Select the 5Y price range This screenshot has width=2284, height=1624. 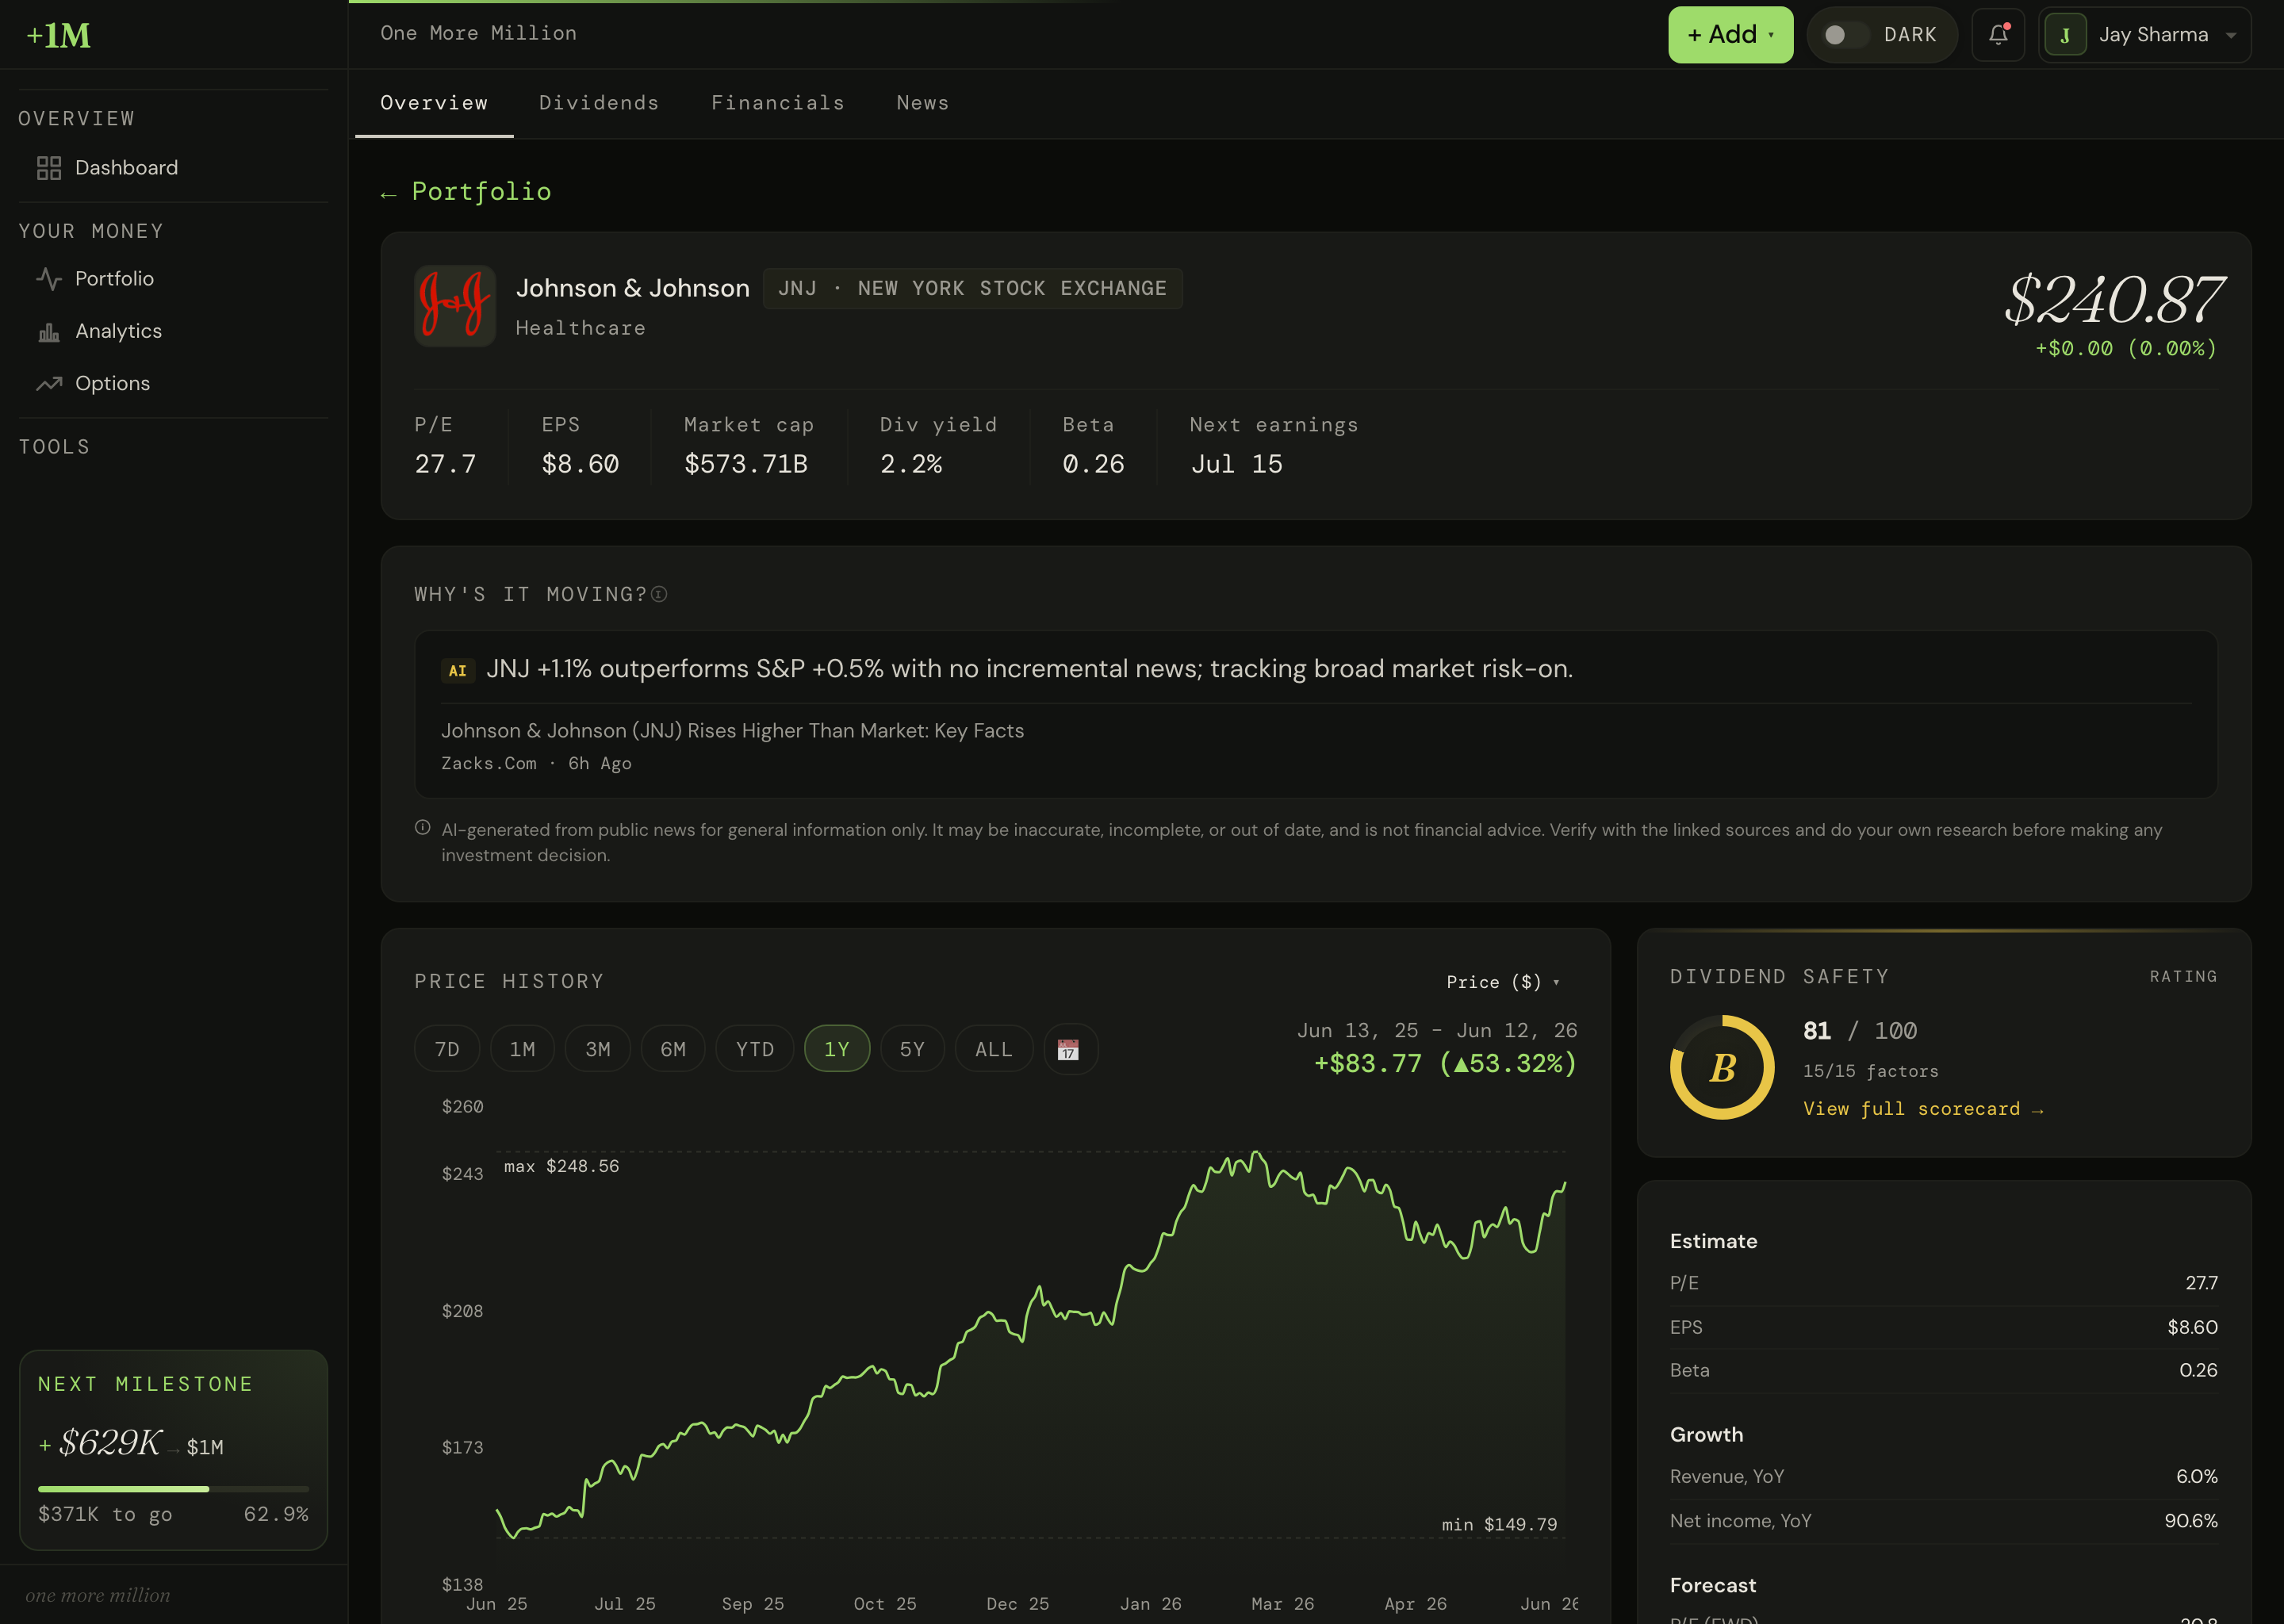[x=912, y=1049]
